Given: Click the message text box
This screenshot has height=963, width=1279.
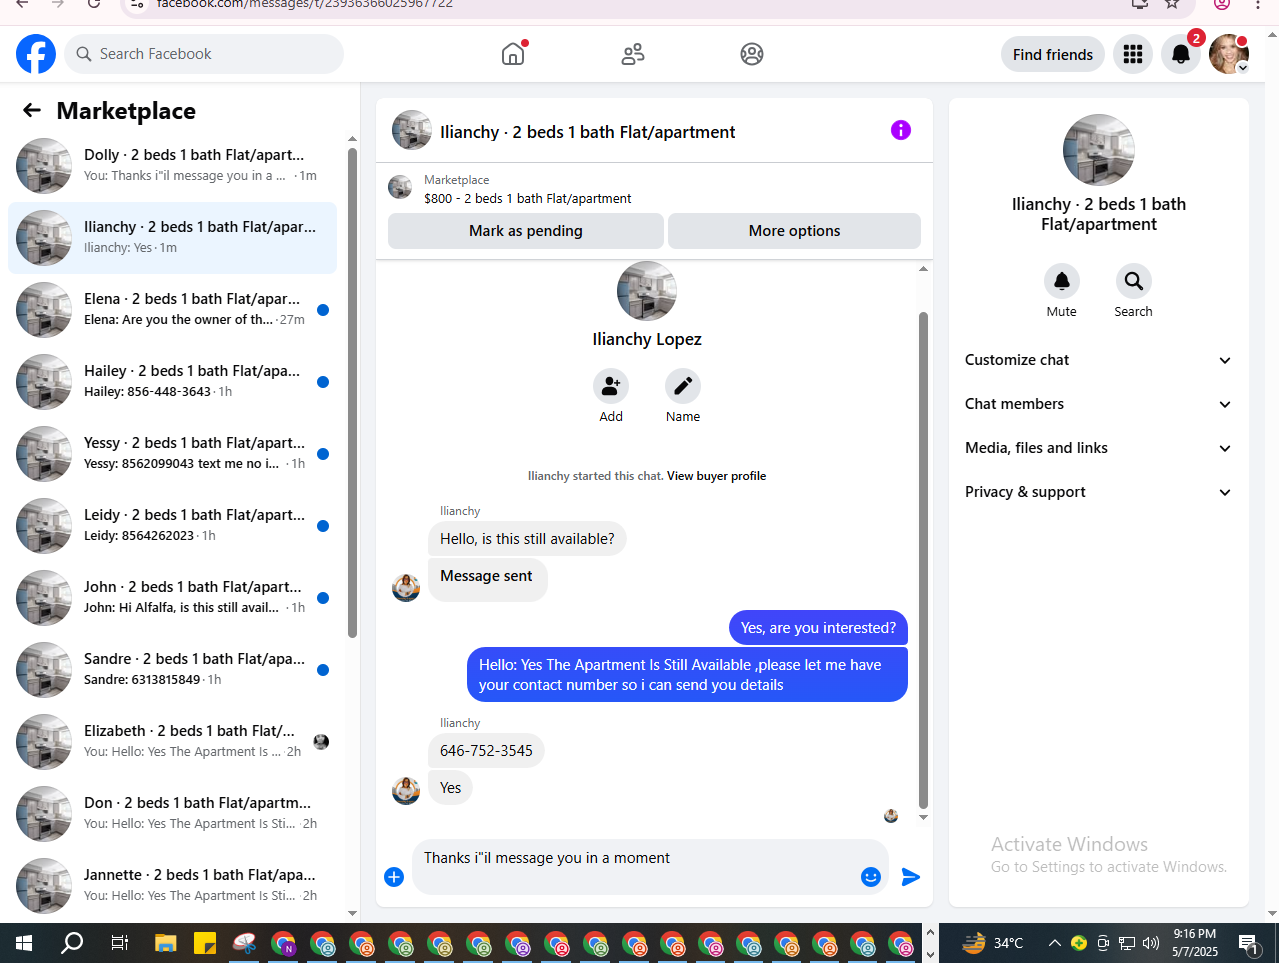Looking at the screenshot, I should (635, 867).
